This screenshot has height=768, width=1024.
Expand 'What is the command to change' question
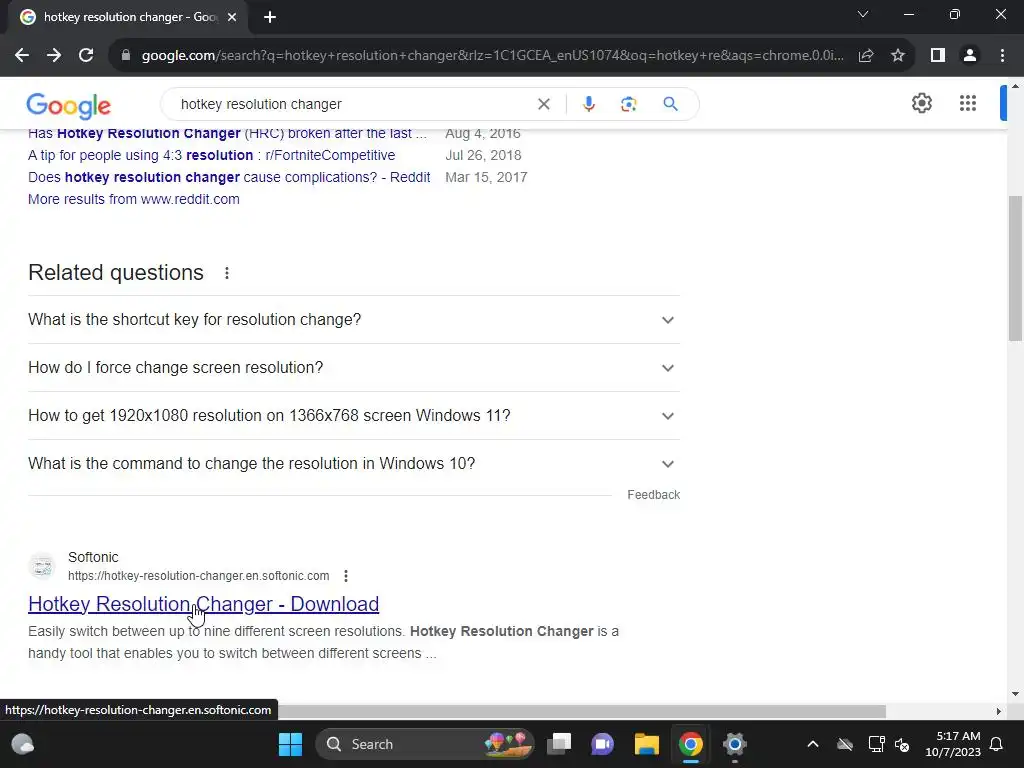pos(353,464)
